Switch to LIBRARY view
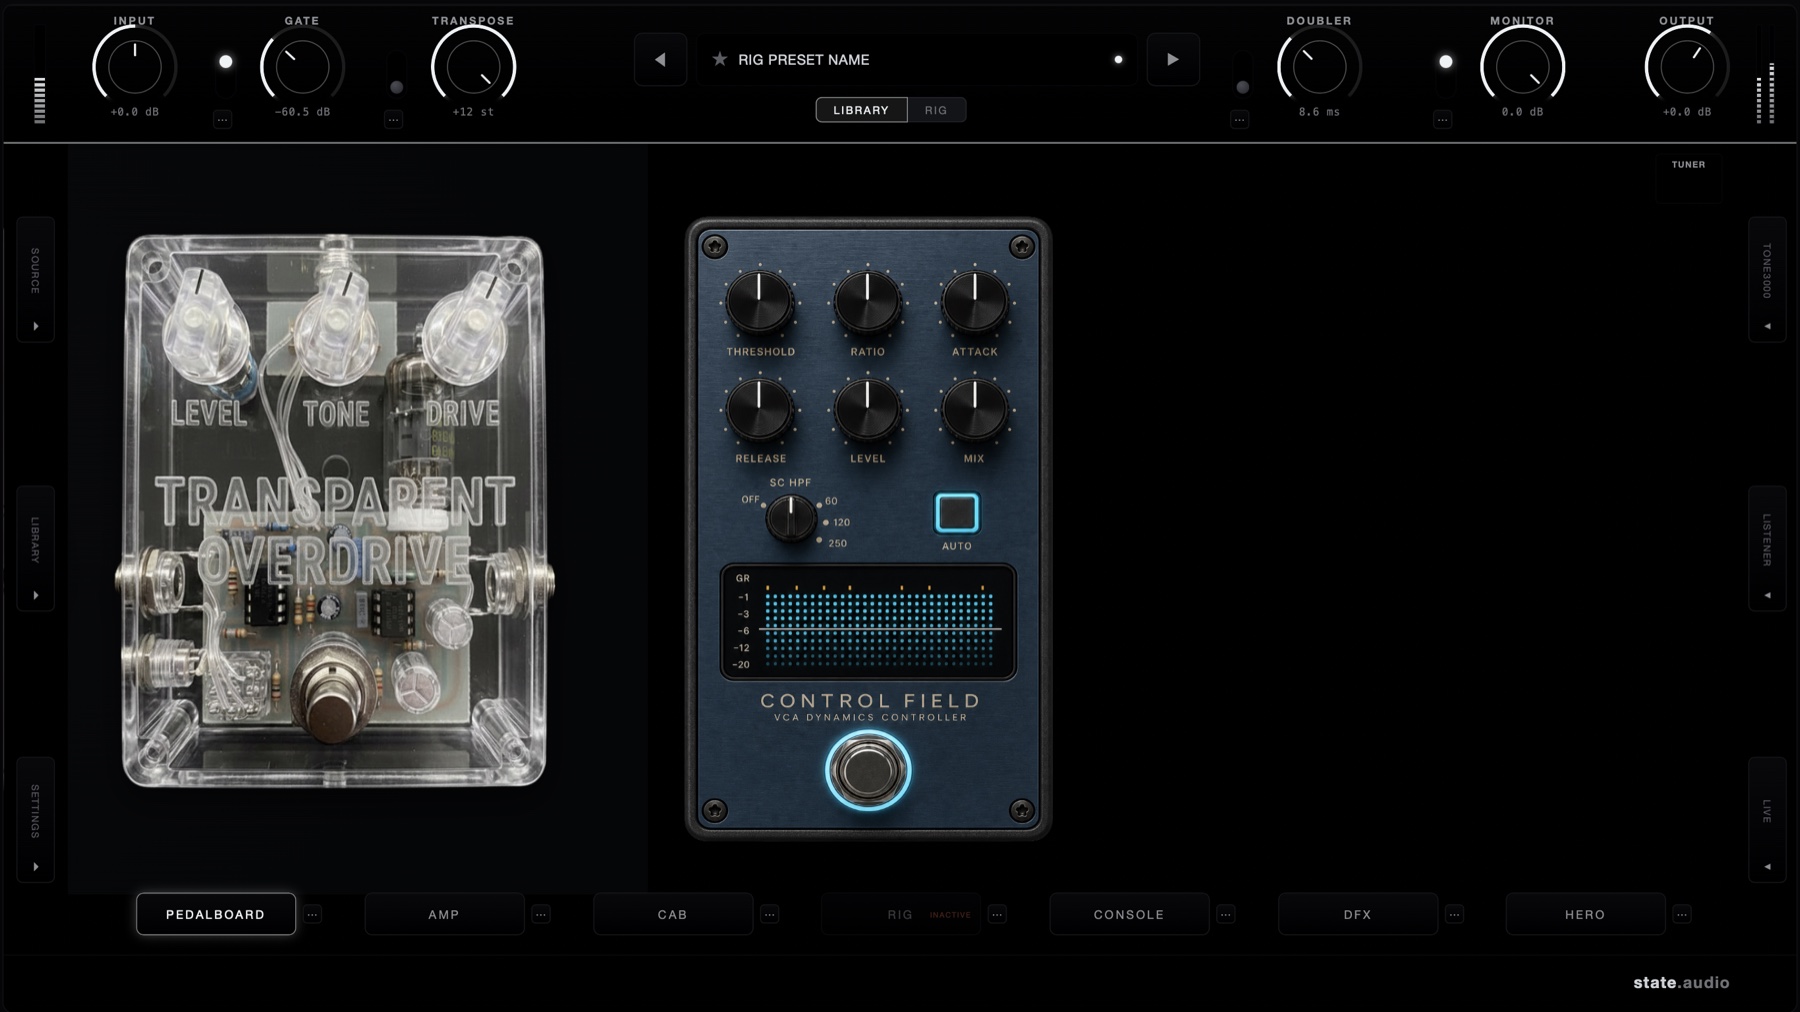 [x=861, y=110]
